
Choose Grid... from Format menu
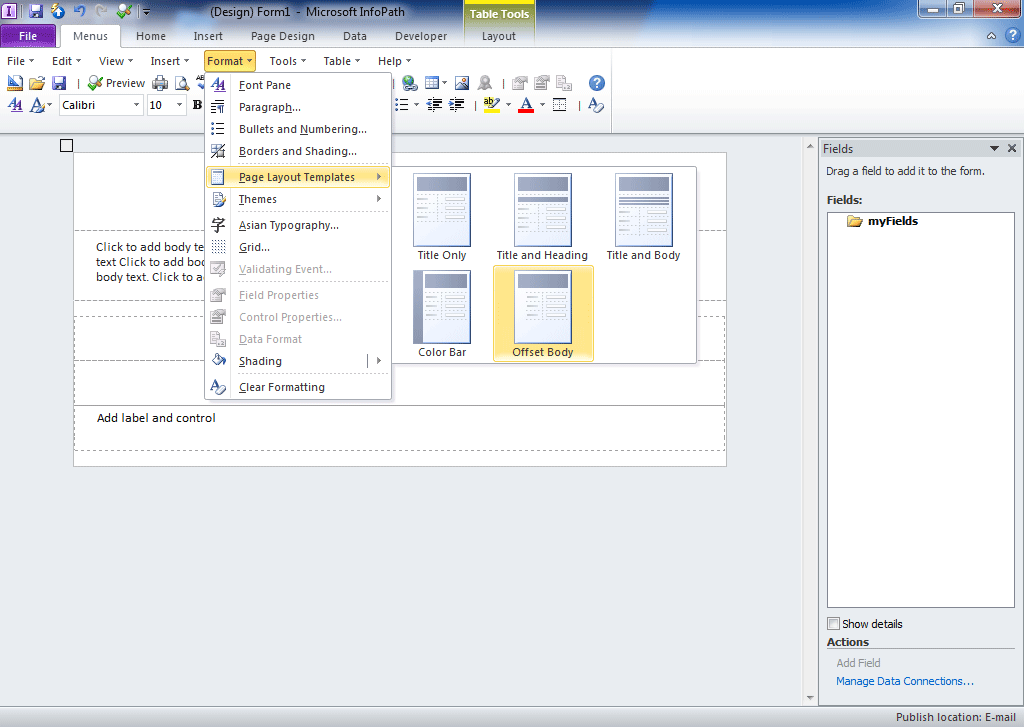(298, 247)
